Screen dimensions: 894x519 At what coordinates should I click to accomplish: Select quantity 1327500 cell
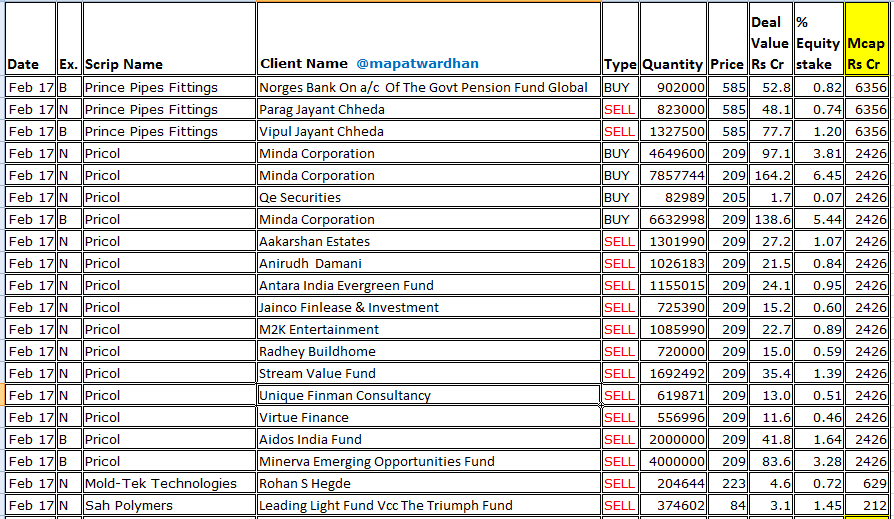pyautogui.click(x=673, y=131)
